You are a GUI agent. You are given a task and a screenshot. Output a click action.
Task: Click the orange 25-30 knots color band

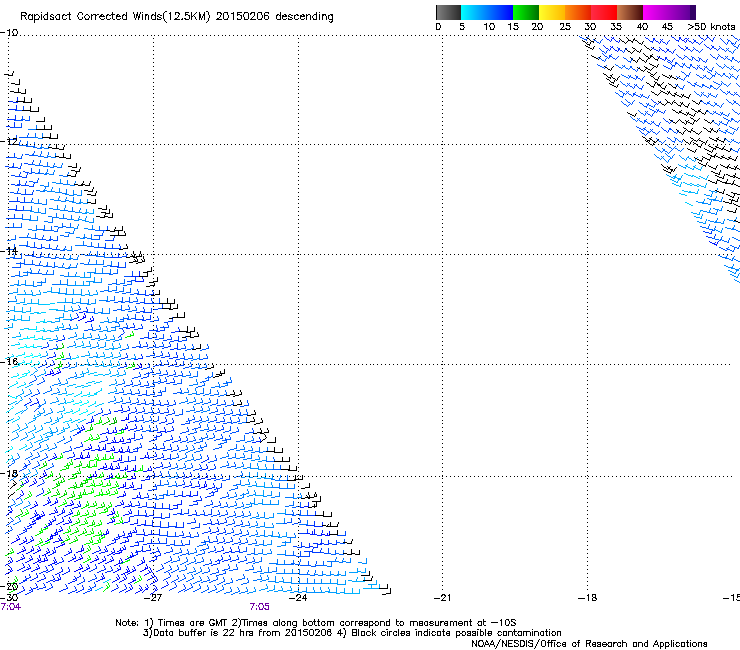pos(578,12)
